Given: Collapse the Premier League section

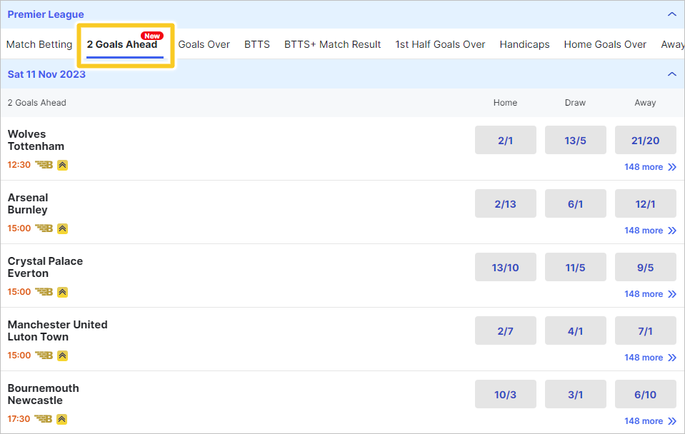Looking at the screenshot, I should tap(671, 14).
